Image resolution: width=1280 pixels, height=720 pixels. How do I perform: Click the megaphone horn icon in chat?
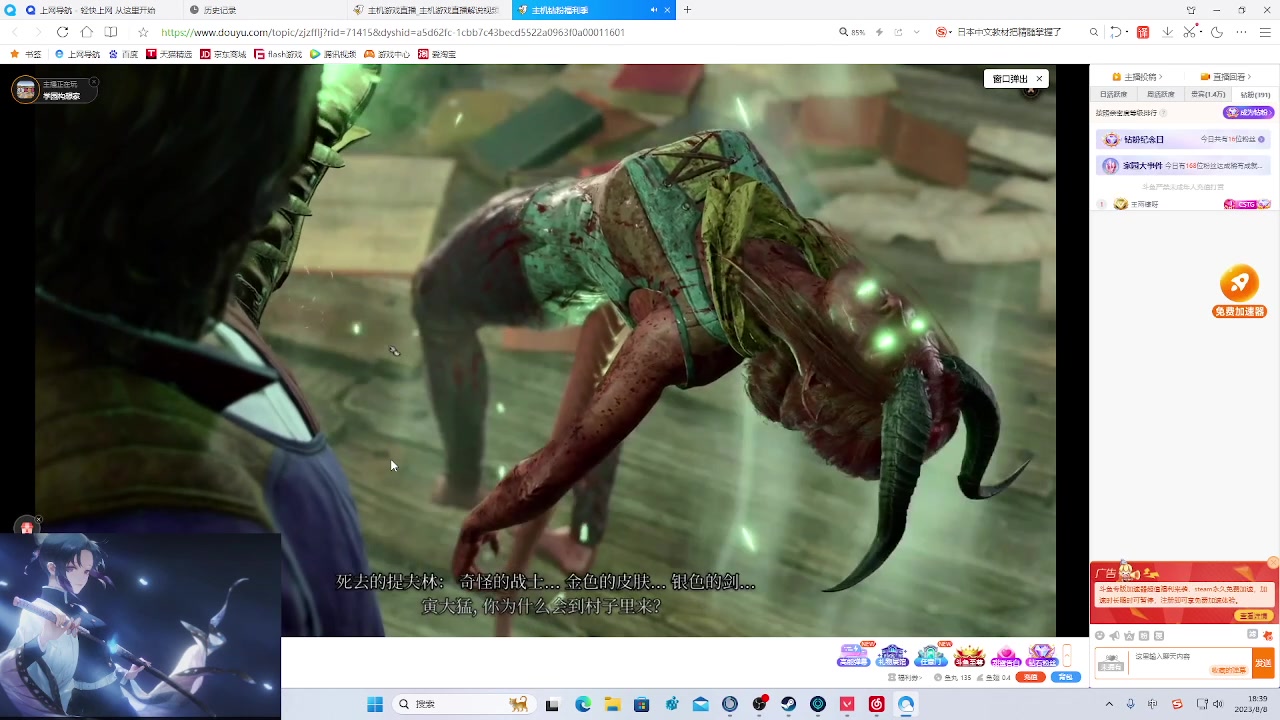click(x=1115, y=636)
